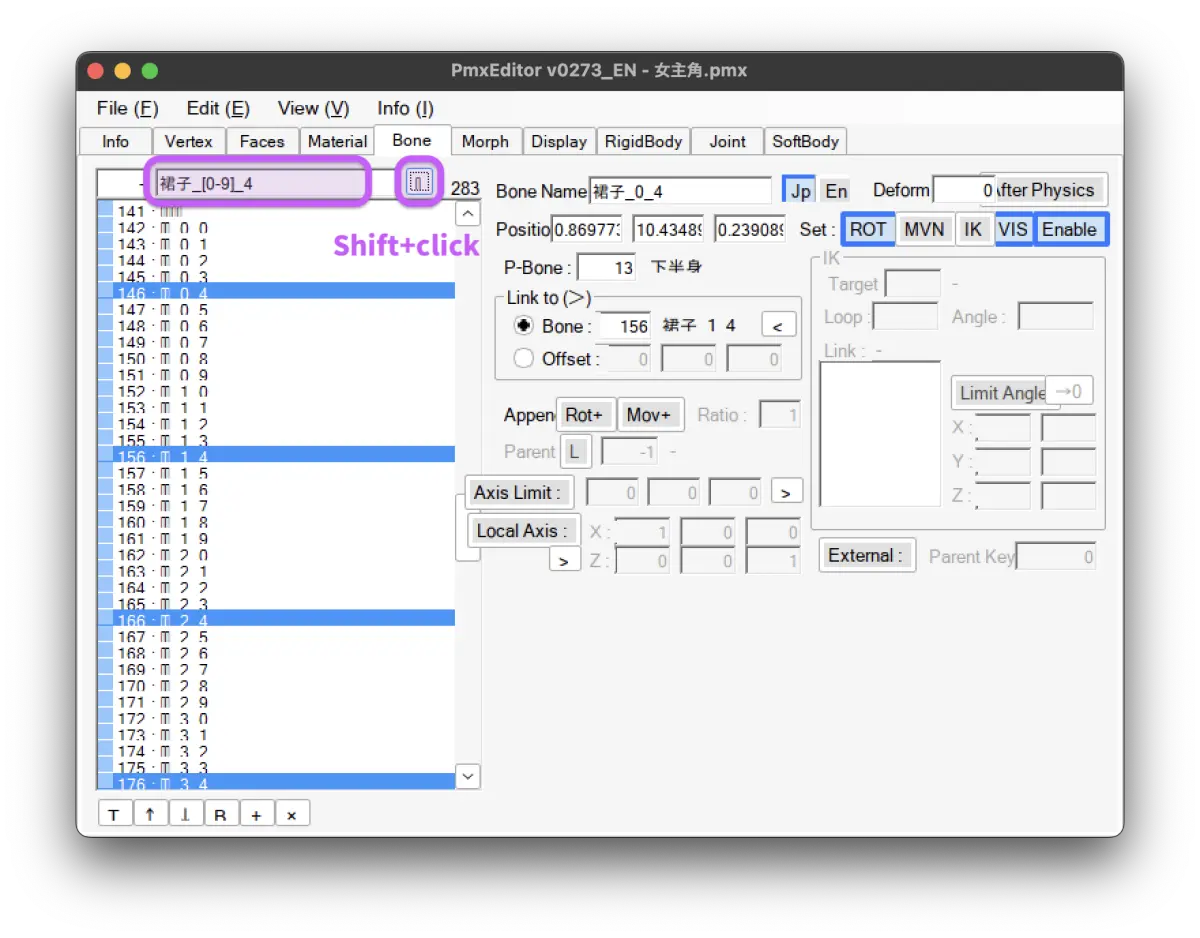Switch to the Material tab

(337, 141)
